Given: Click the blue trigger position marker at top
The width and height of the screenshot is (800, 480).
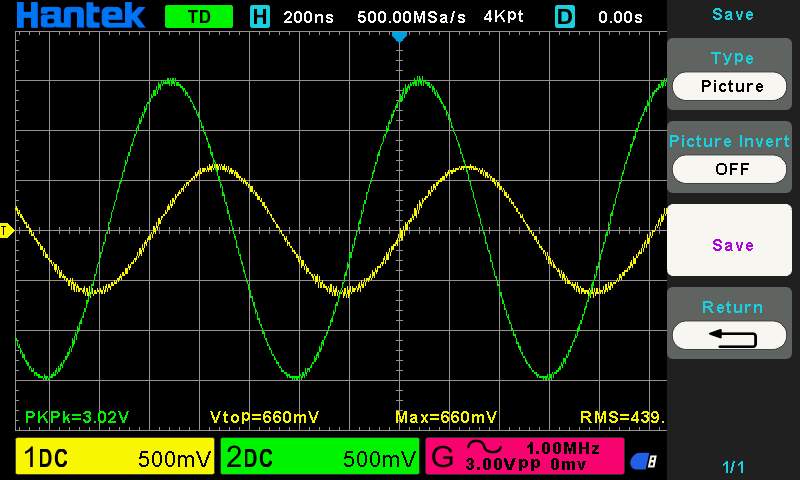Looking at the screenshot, I should pos(399,37).
